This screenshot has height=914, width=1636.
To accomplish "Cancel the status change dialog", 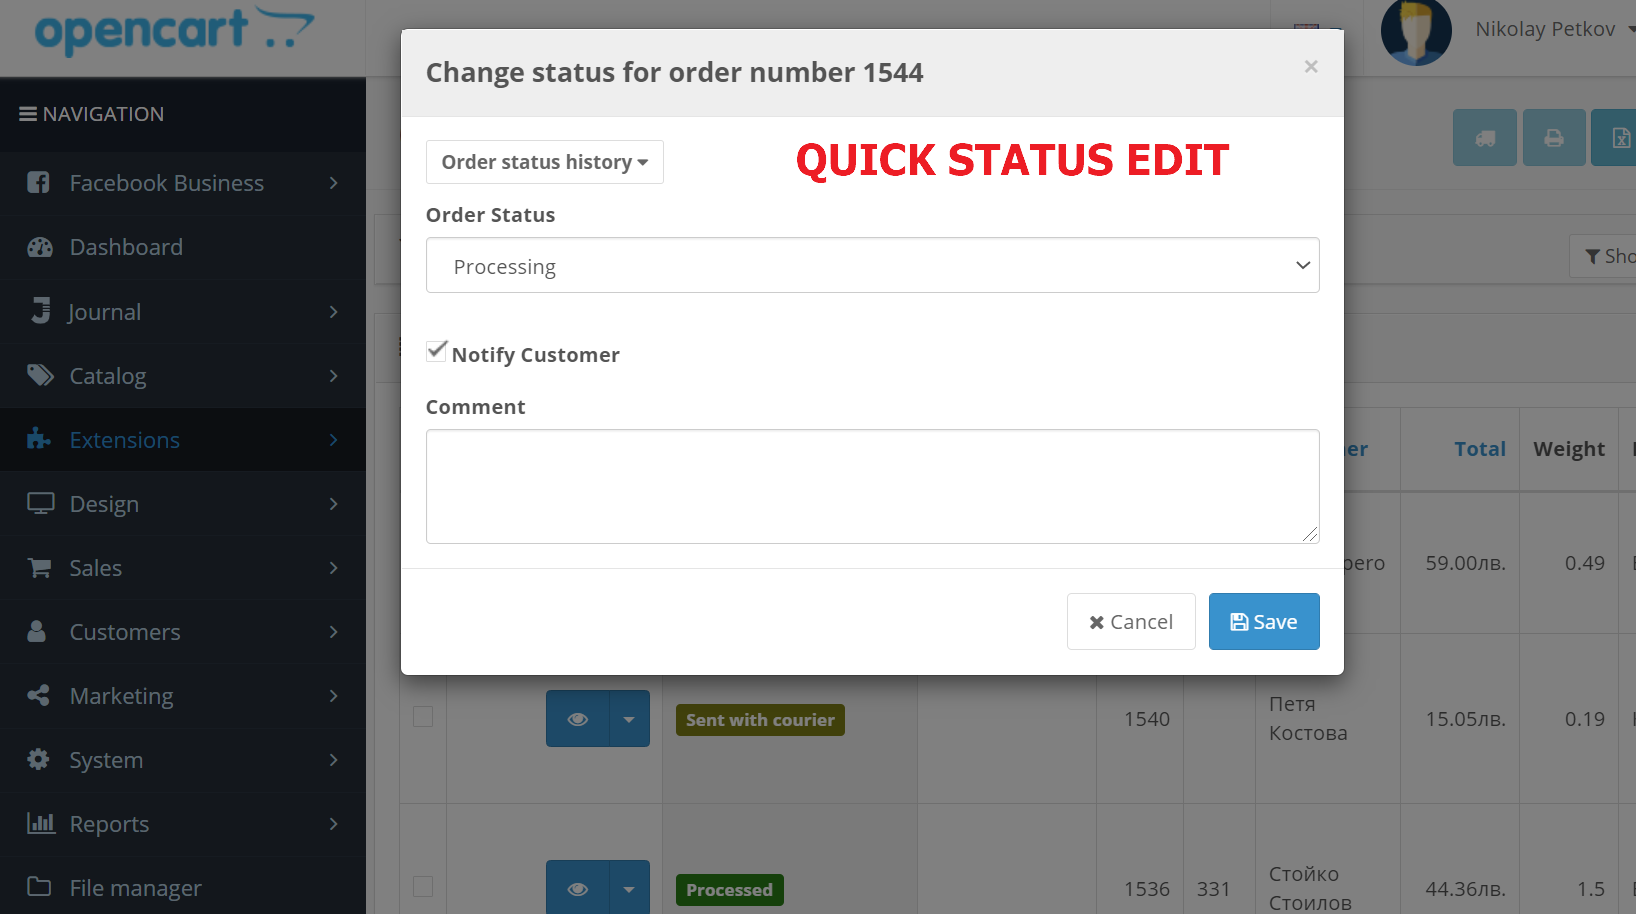I will pos(1130,622).
